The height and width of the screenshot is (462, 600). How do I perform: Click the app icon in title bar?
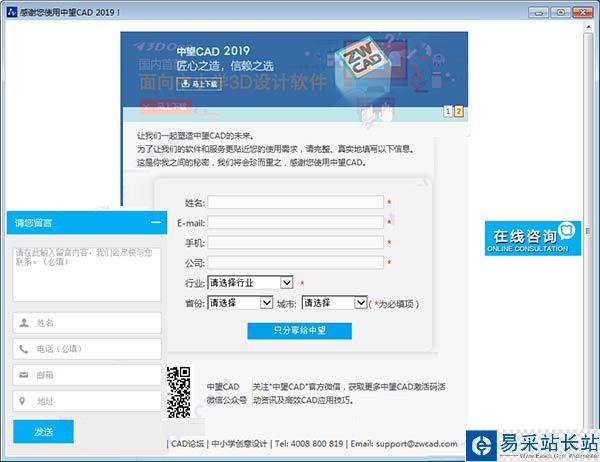tap(12, 12)
